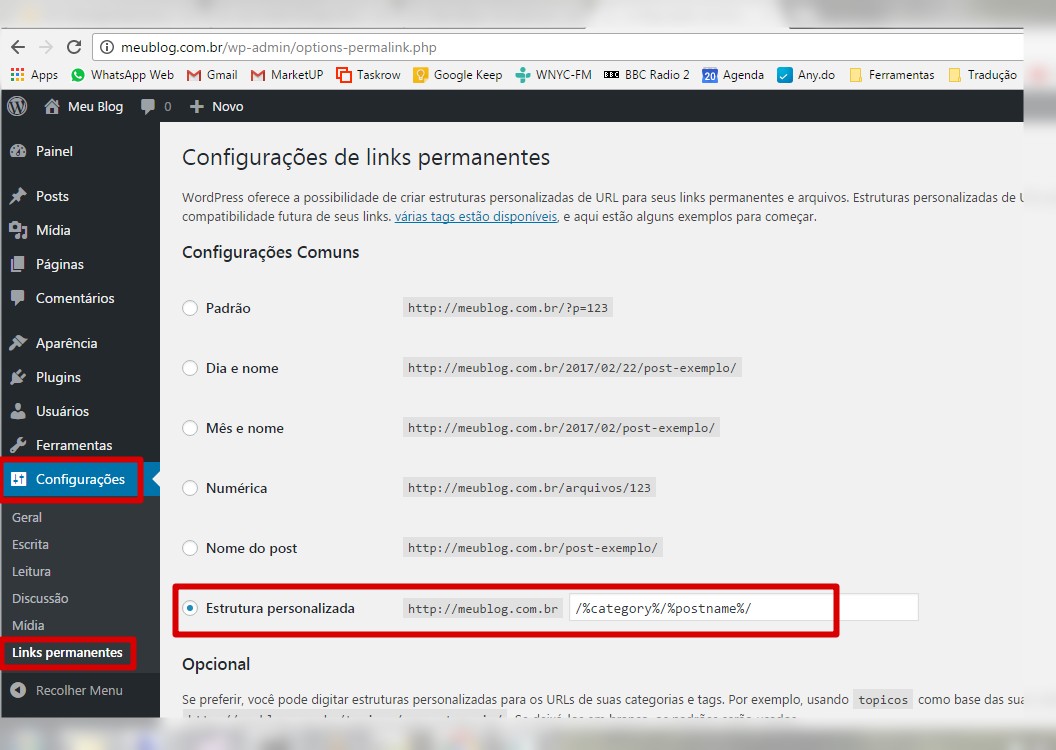Go back using browser back arrow
Viewport: 1056px width, 750px height.
coord(18,47)
